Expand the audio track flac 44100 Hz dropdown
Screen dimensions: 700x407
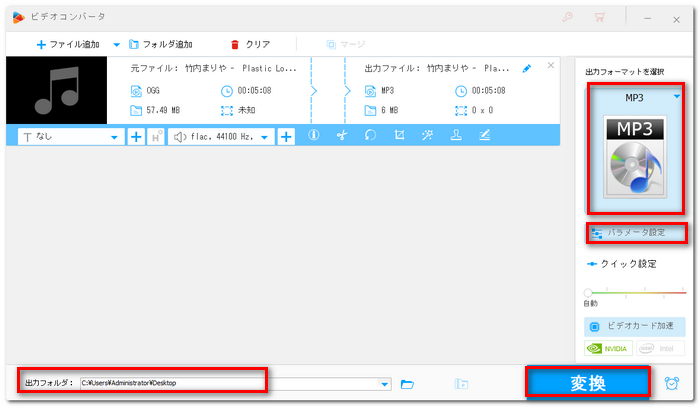pos(265,136)
